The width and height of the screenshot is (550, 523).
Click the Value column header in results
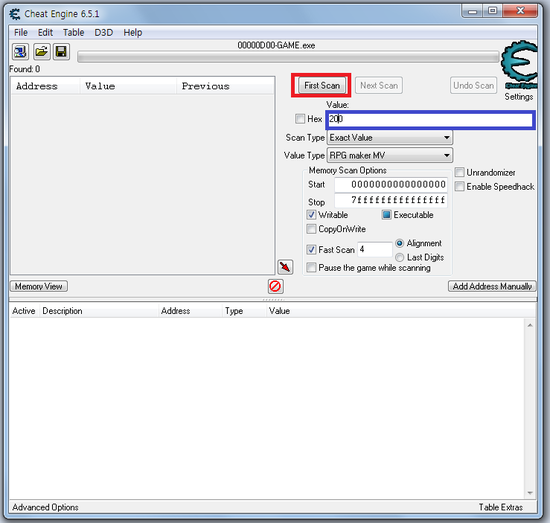point(128,86)
